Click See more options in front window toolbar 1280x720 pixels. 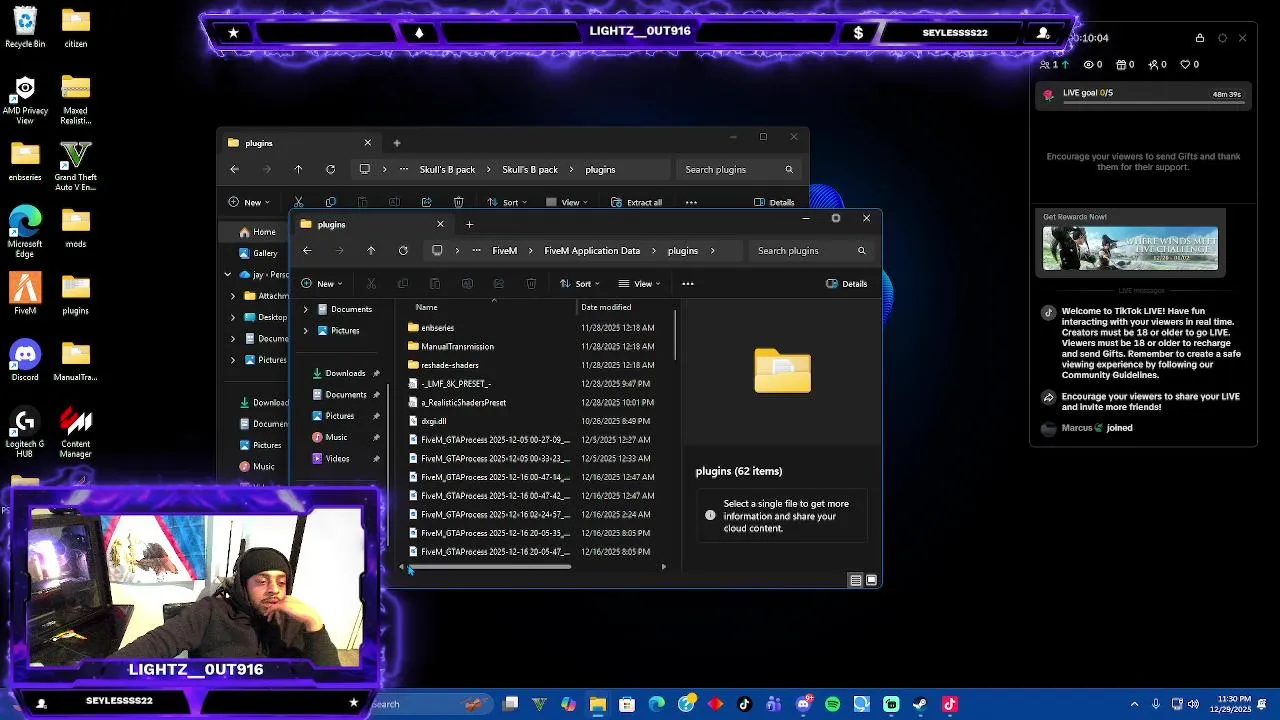[688, 284]
